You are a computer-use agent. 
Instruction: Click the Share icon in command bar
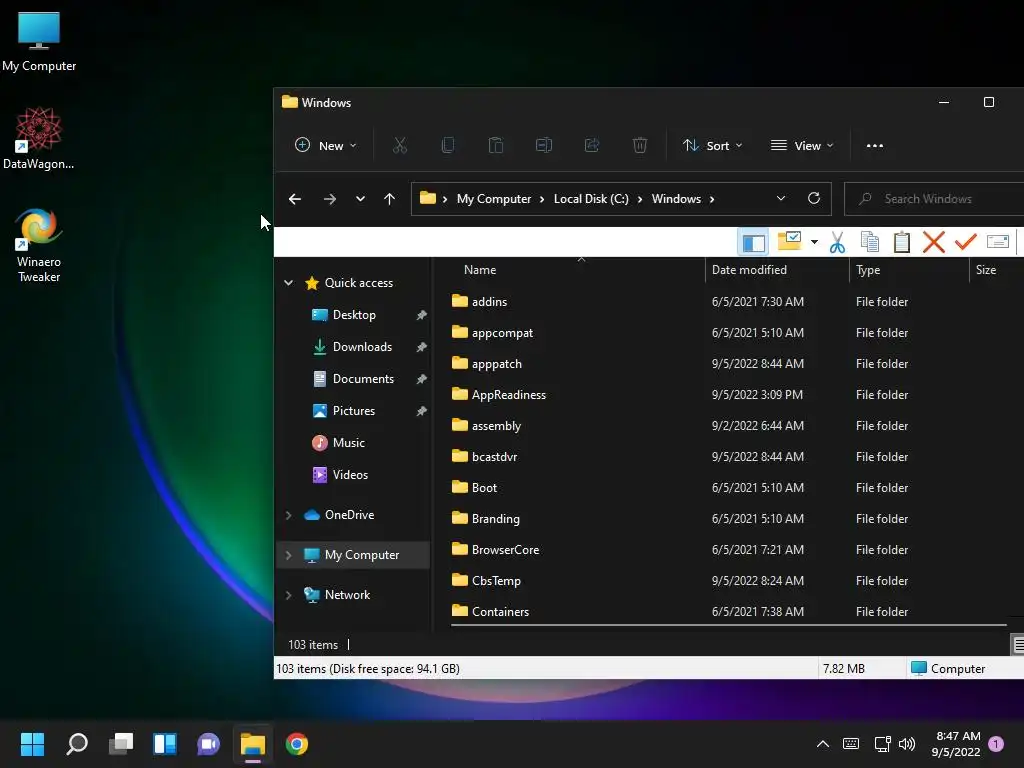pos(592,146)
